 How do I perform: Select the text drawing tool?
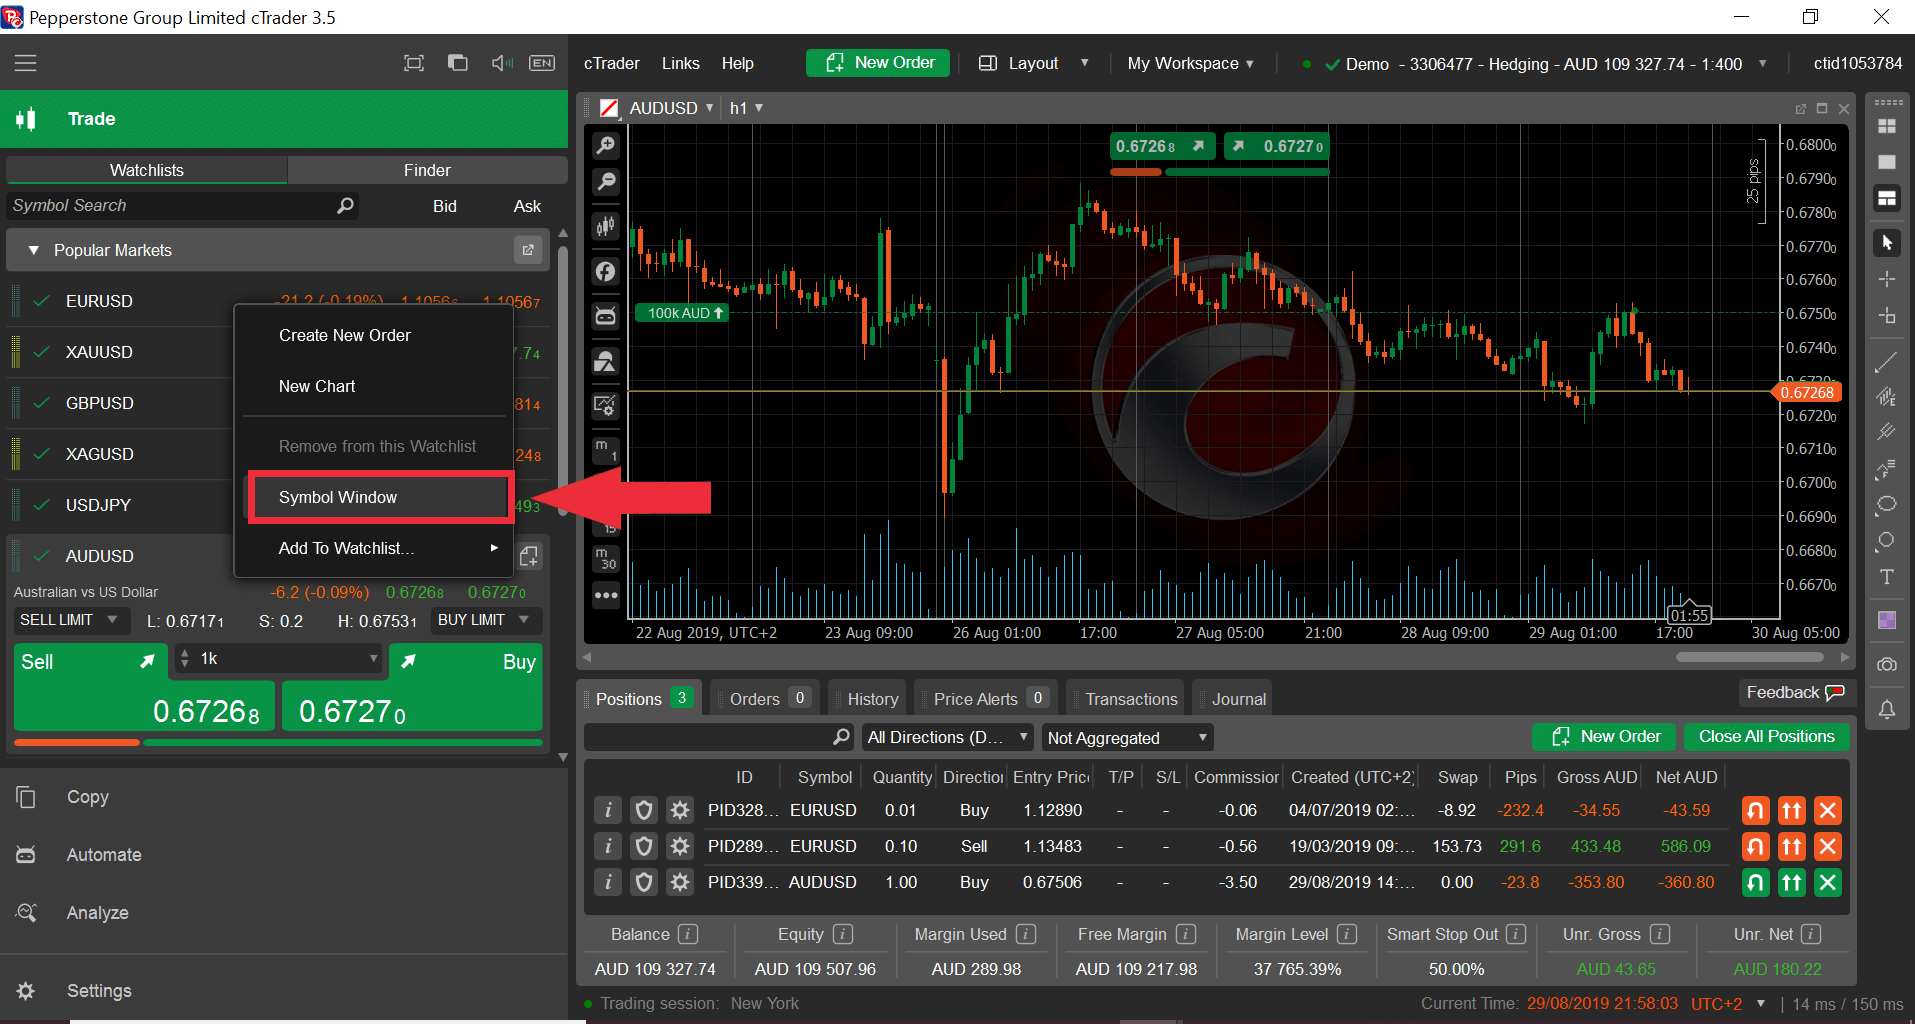point(1887,577)
